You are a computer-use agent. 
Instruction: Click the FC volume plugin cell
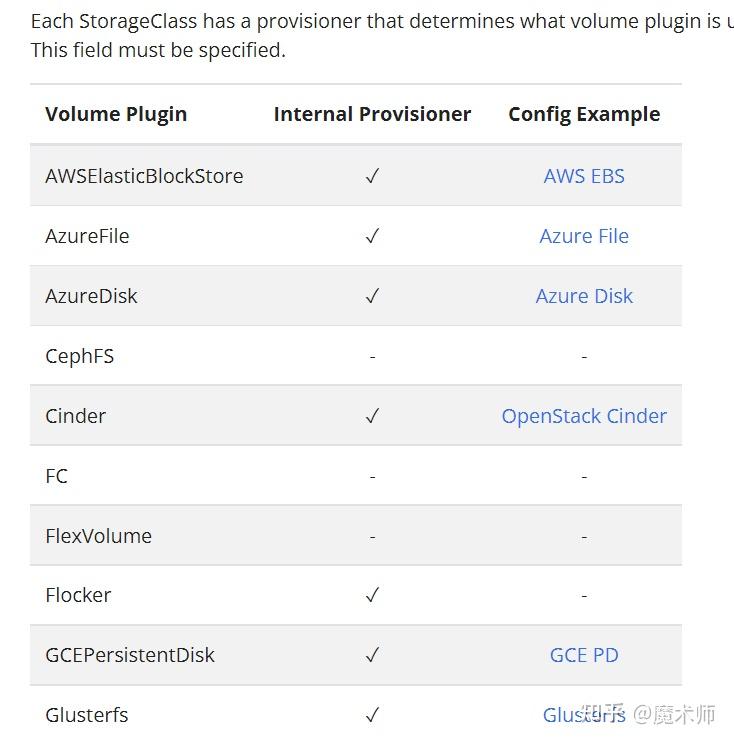tap(57, 476)
